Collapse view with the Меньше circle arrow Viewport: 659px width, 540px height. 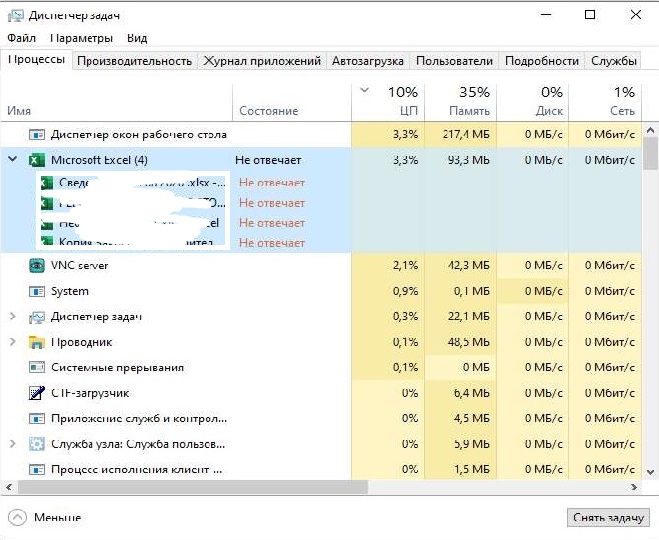click(x=17, y=517)
